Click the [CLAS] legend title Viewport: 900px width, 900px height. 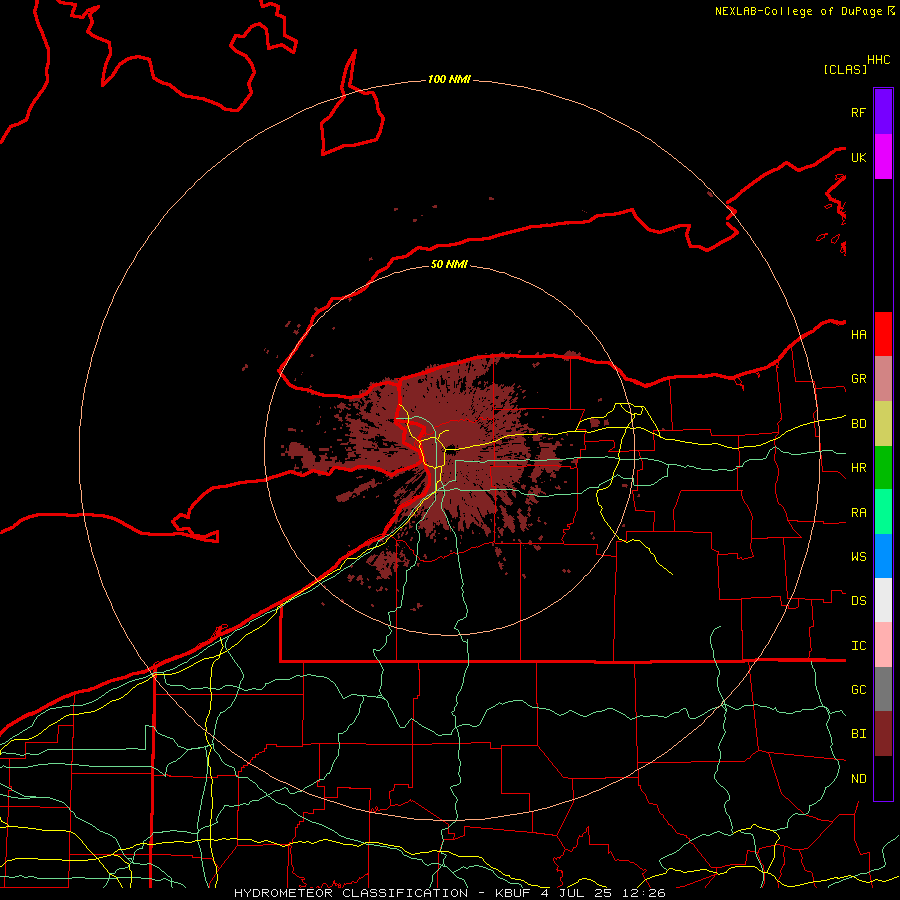pos(845,69)
